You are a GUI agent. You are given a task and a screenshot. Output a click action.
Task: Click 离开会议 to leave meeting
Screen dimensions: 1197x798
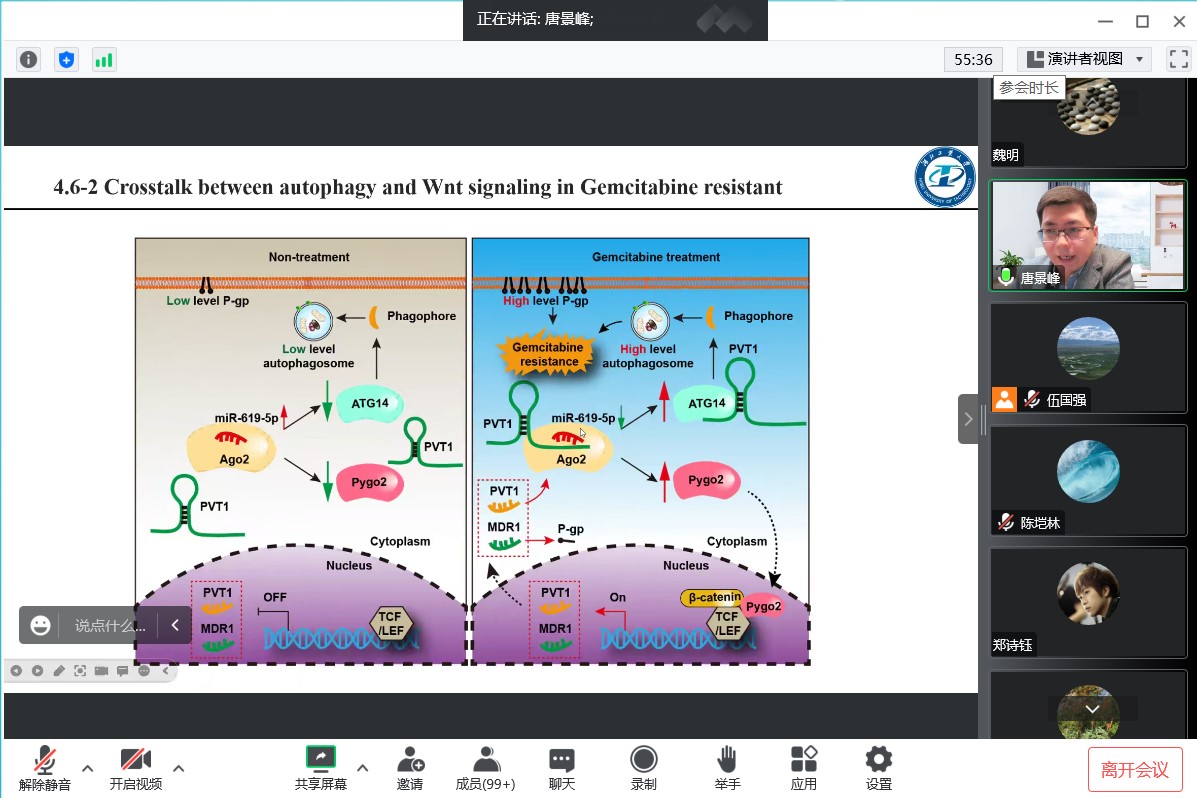coord(1134,769)
